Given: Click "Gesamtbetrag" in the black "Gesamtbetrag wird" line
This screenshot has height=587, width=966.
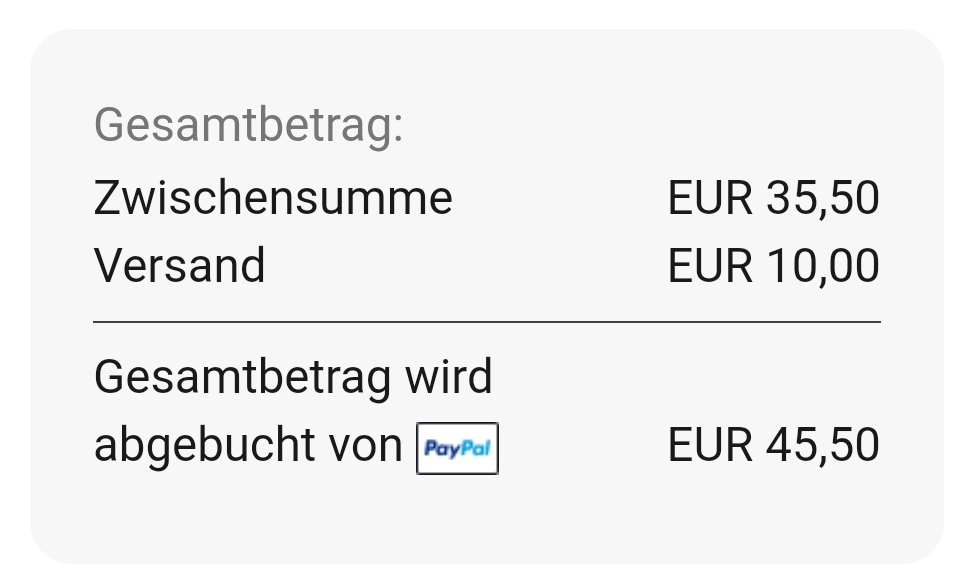Looking at the screenshot, I should pyautogui.click(x=242, y=378).
